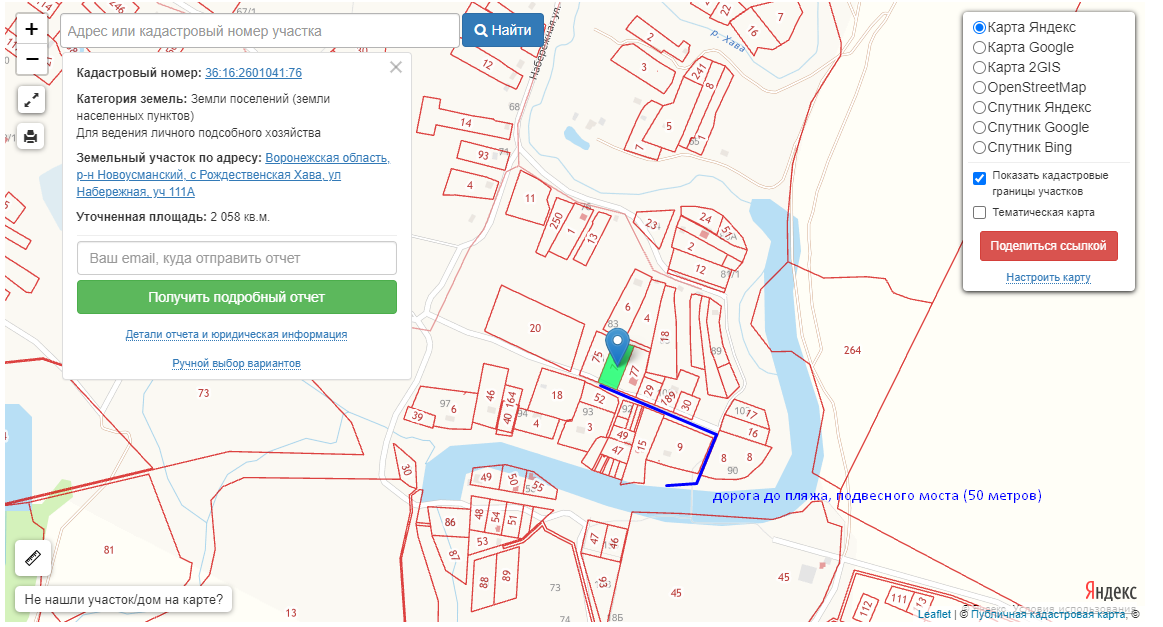
Task: Toggle fullscreen map view
Action: (x=31, y=100)
